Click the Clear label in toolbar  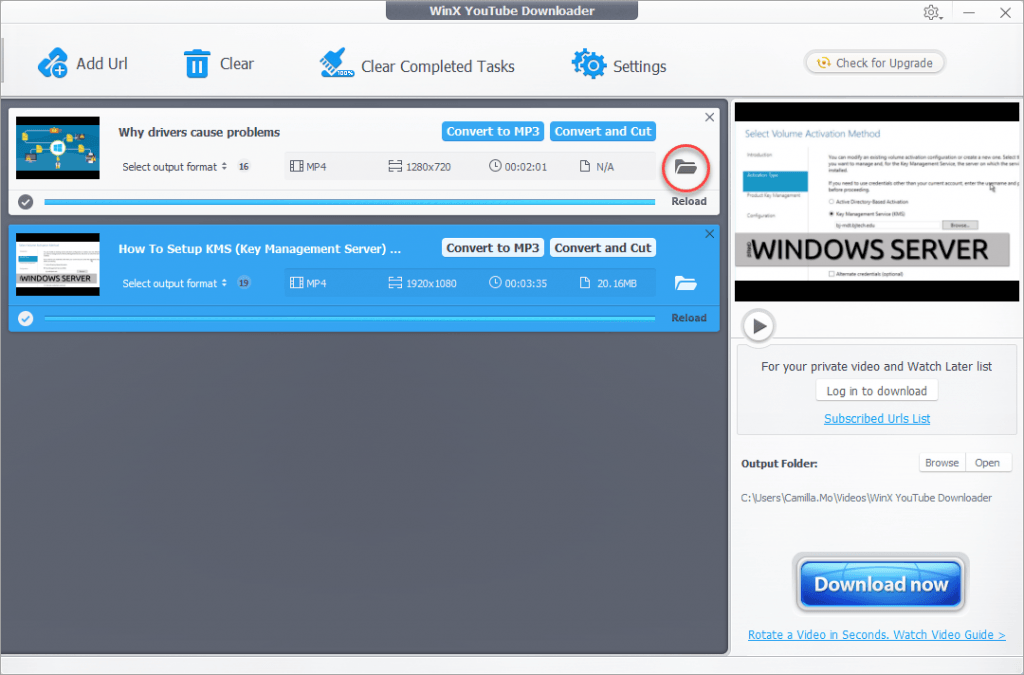click(x=236, y=63)
